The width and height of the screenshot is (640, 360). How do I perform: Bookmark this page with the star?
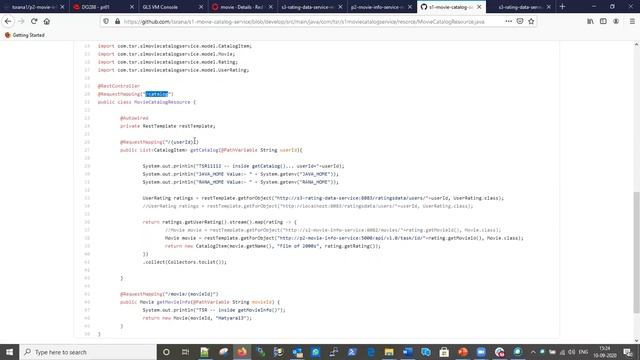(531, 21)
